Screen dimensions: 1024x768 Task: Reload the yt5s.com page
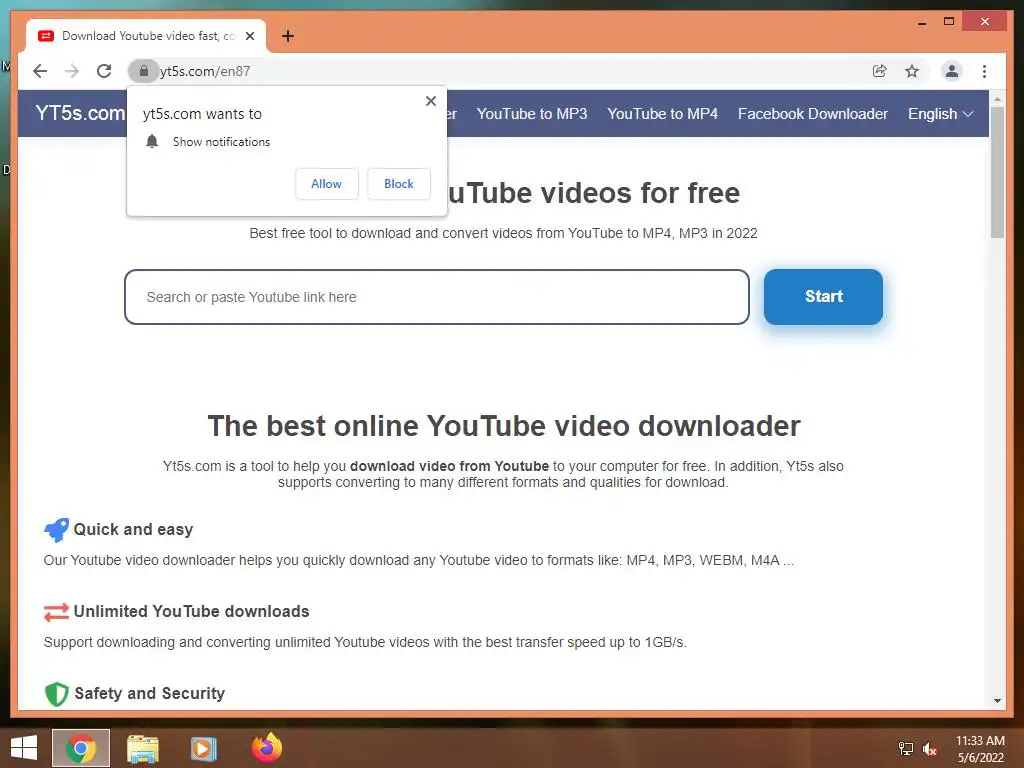tap(104, 71)
